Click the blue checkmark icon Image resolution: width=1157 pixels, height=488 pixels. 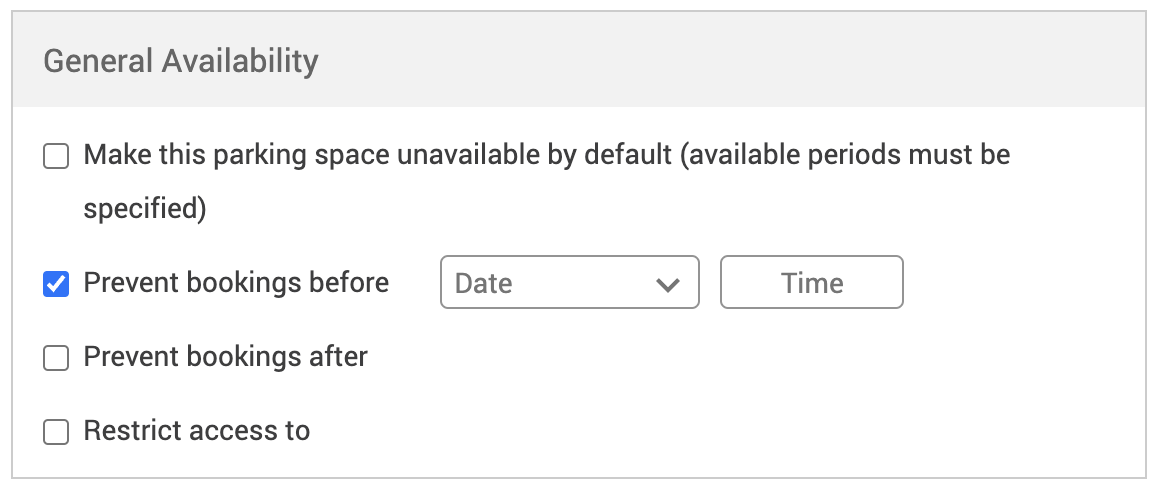[56, 284]
